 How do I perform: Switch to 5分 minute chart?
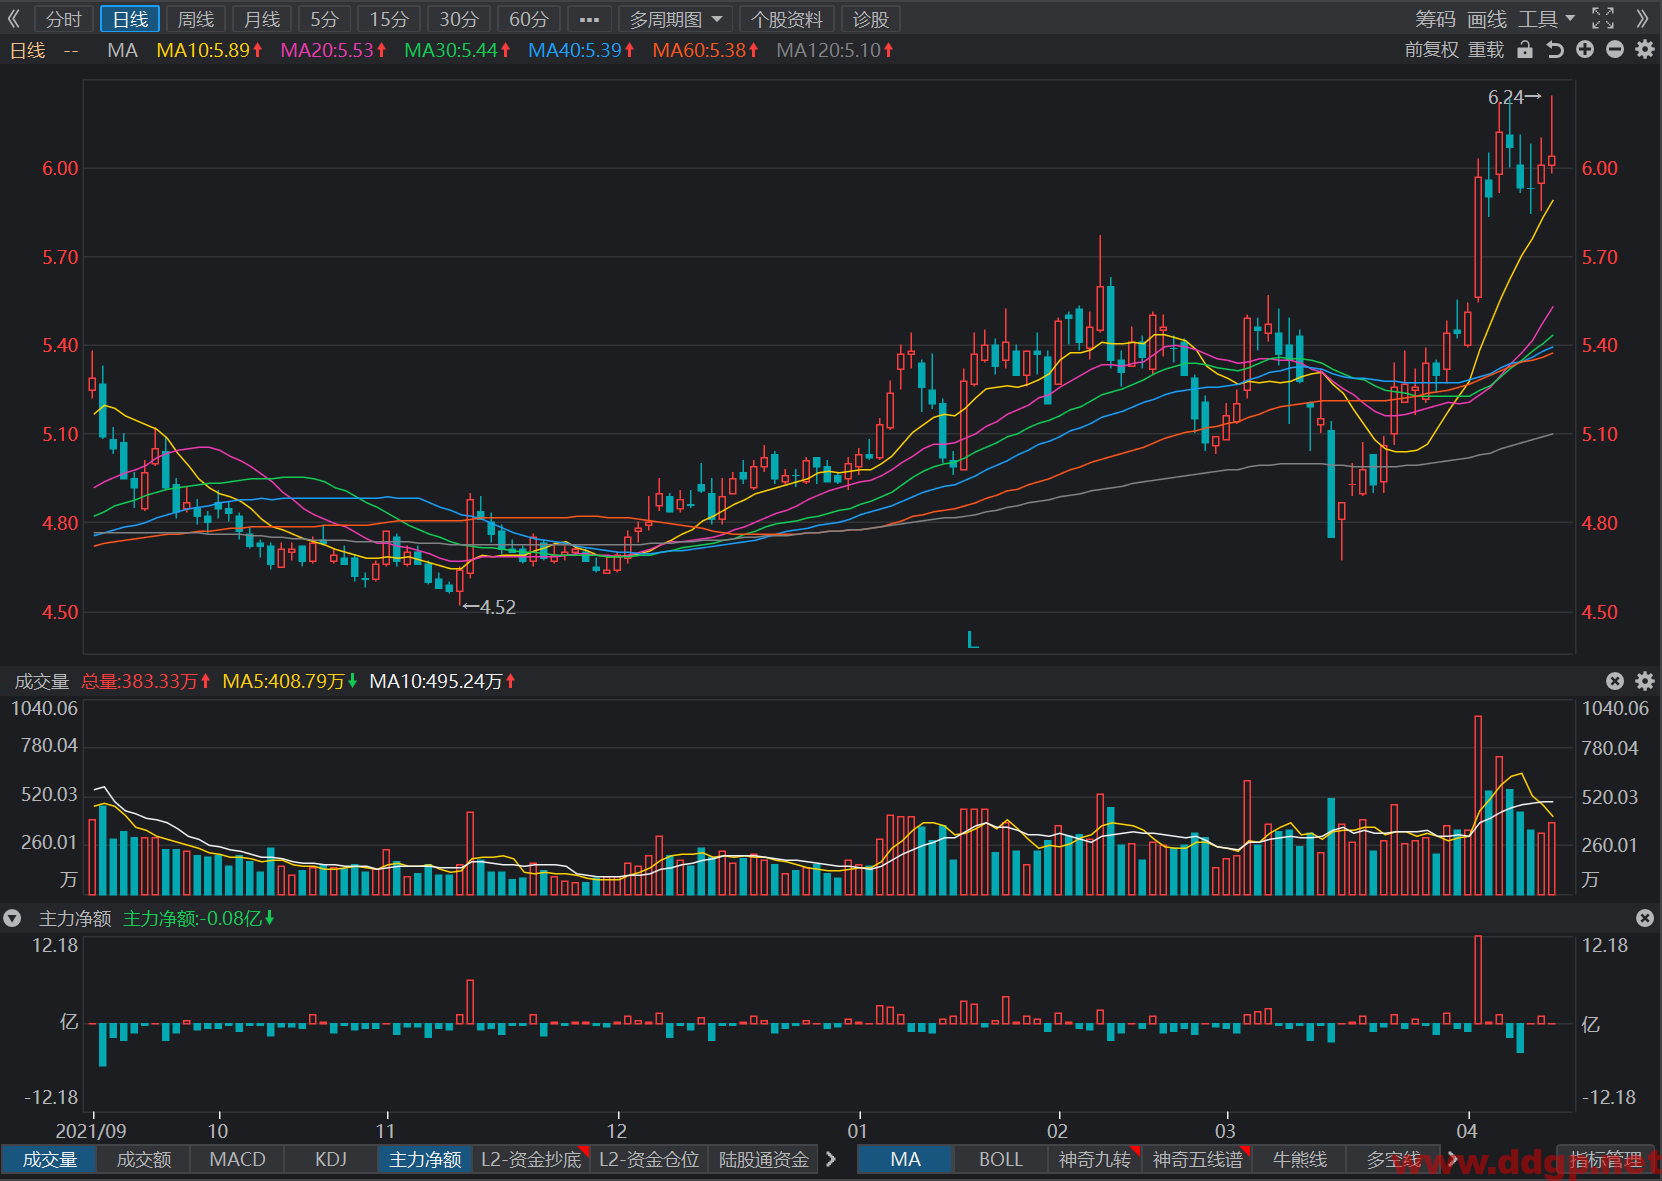coord(325,19)
